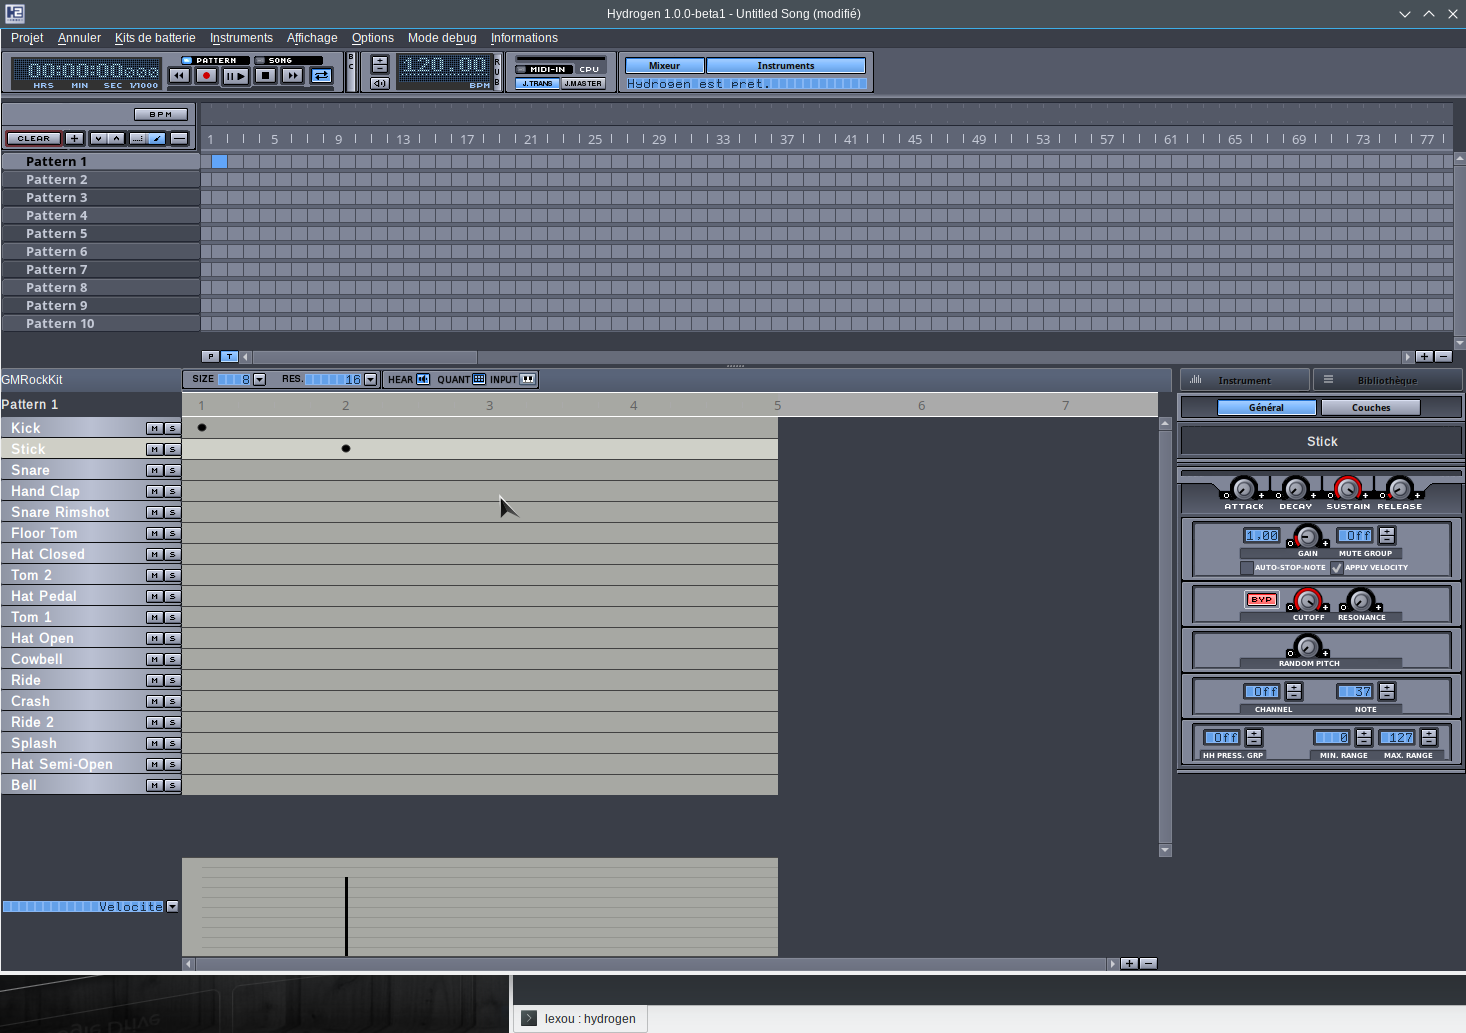Toggle the BYP filter bypass button
The height and width of the screenshot is (1033, 1466).
pos(1262,600)
